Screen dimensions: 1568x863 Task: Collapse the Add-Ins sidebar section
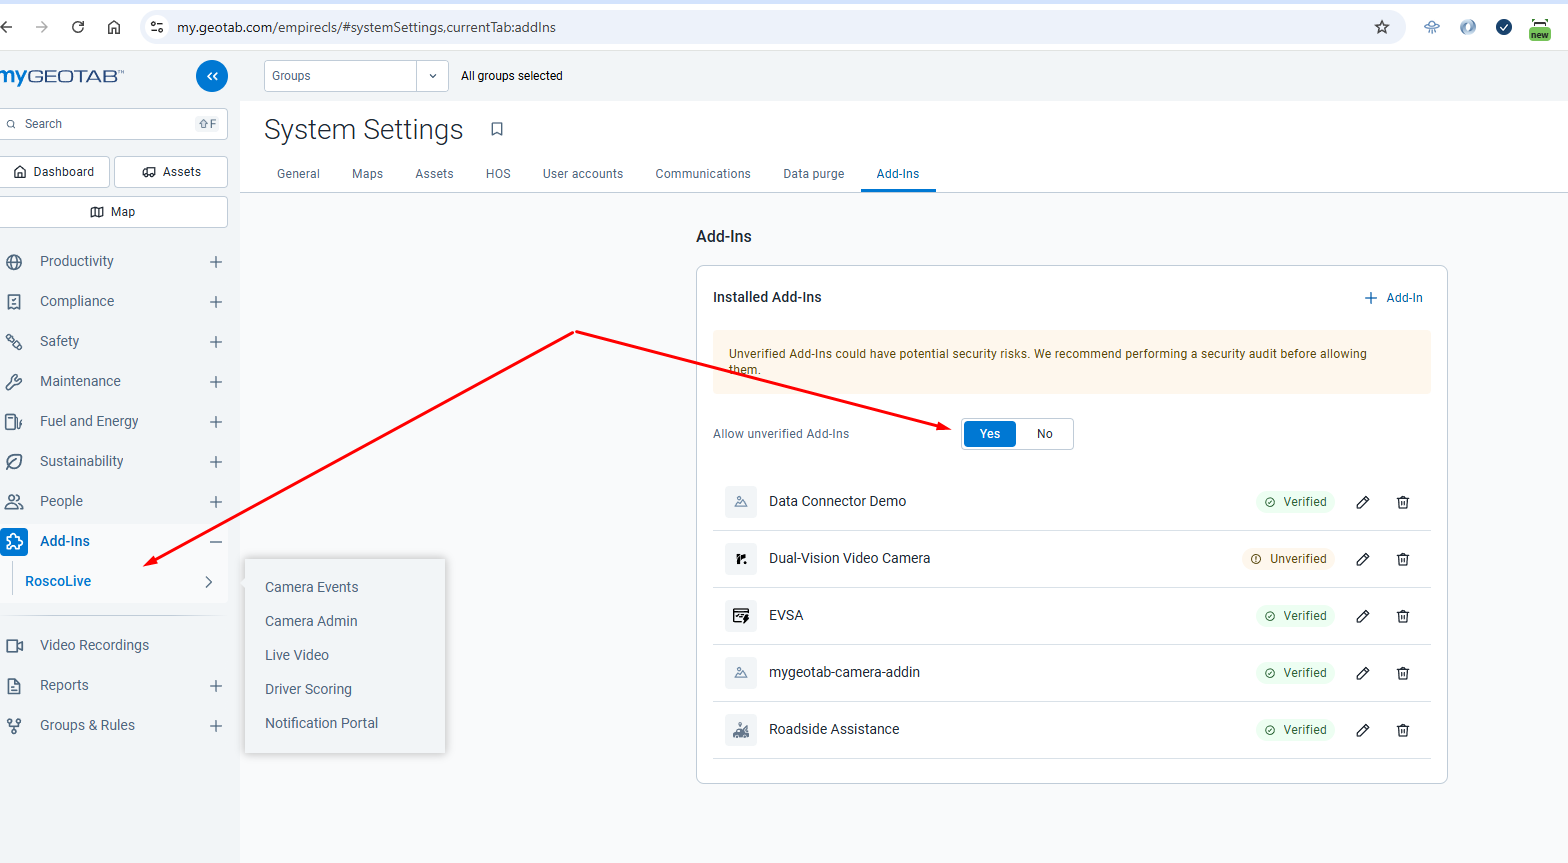pyautogui.click(x=215, y=542)
